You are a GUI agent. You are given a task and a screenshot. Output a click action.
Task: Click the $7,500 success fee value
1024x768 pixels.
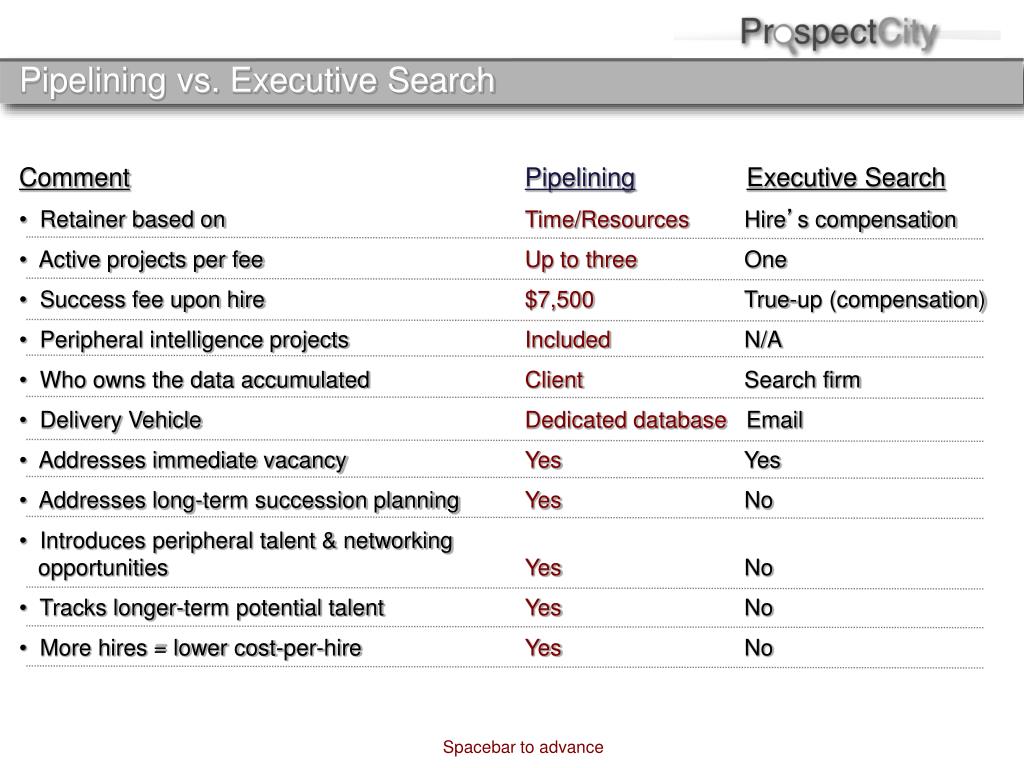[560, 300]
